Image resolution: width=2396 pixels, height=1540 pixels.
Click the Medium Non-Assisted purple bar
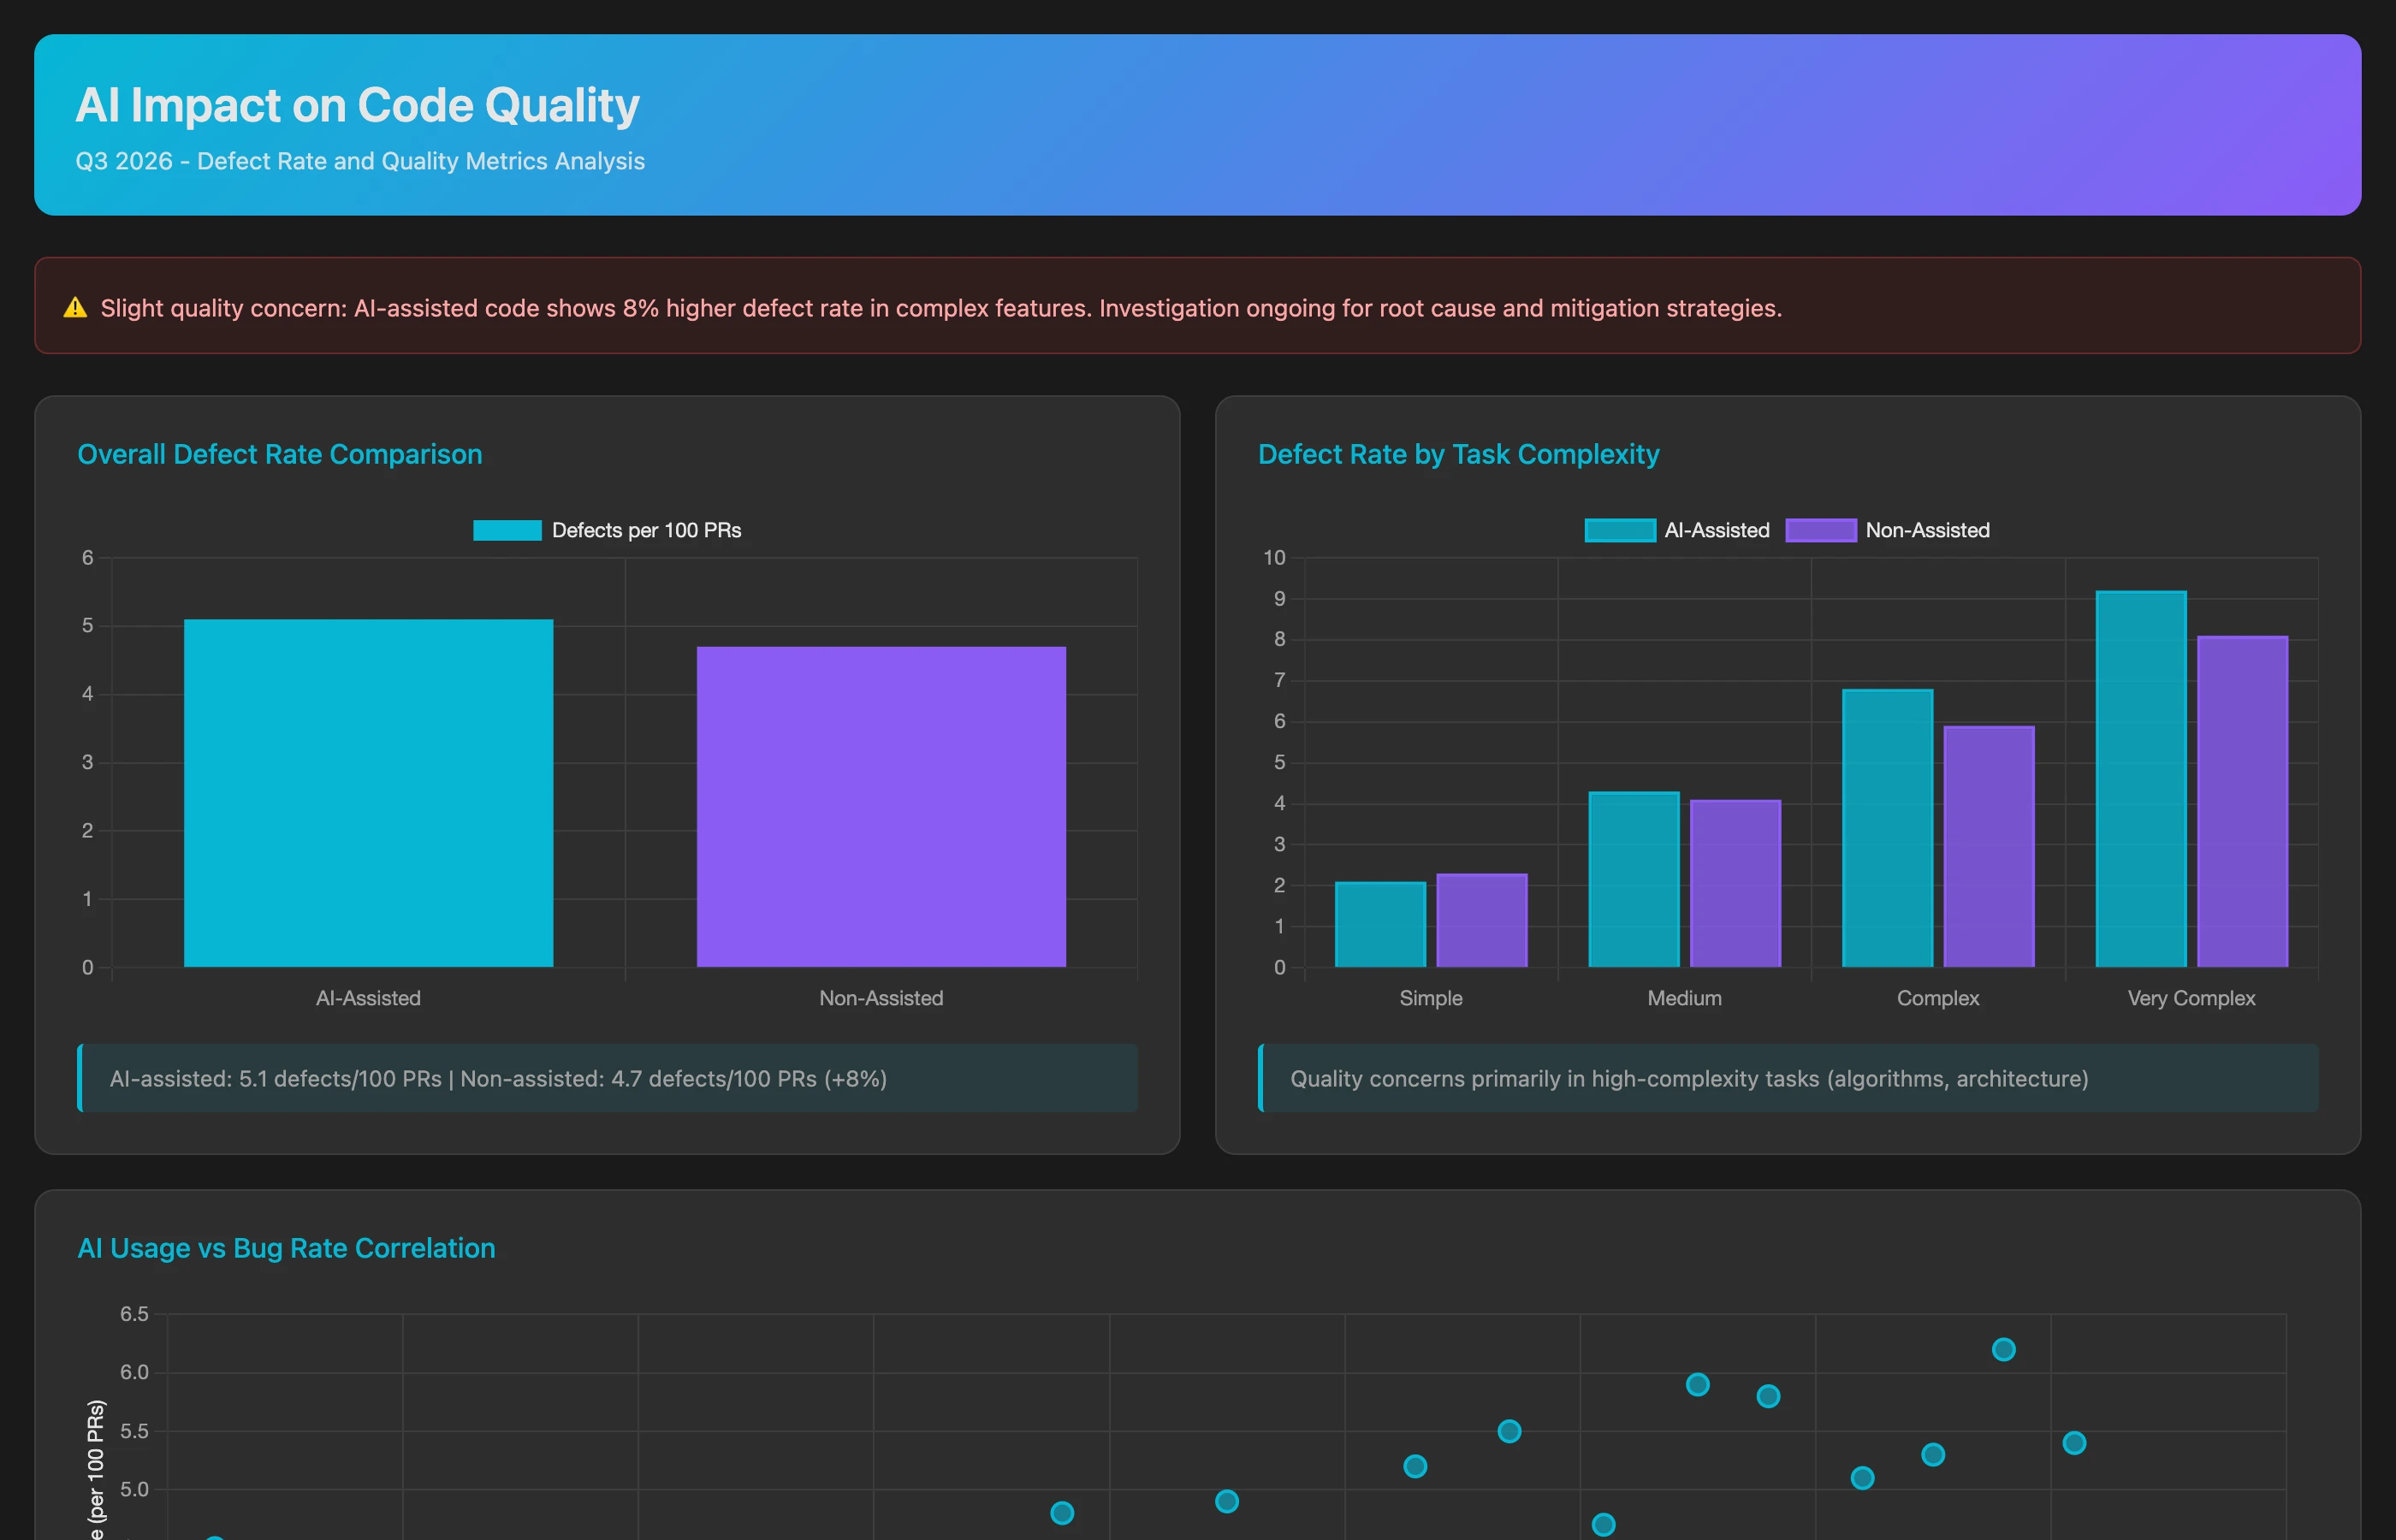pyautogui.click(x=1735, y=883)
